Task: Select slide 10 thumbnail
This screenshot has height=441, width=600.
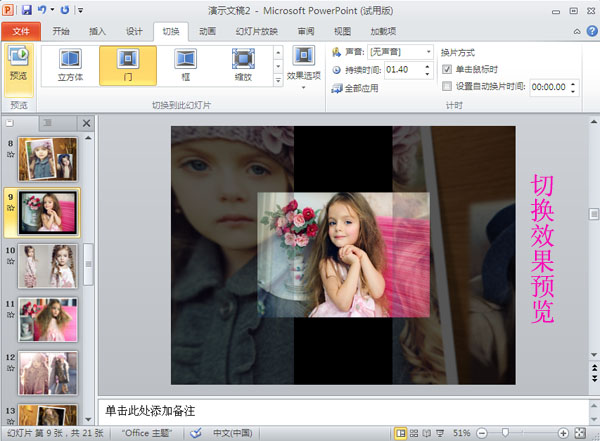Action: (48, 265)
